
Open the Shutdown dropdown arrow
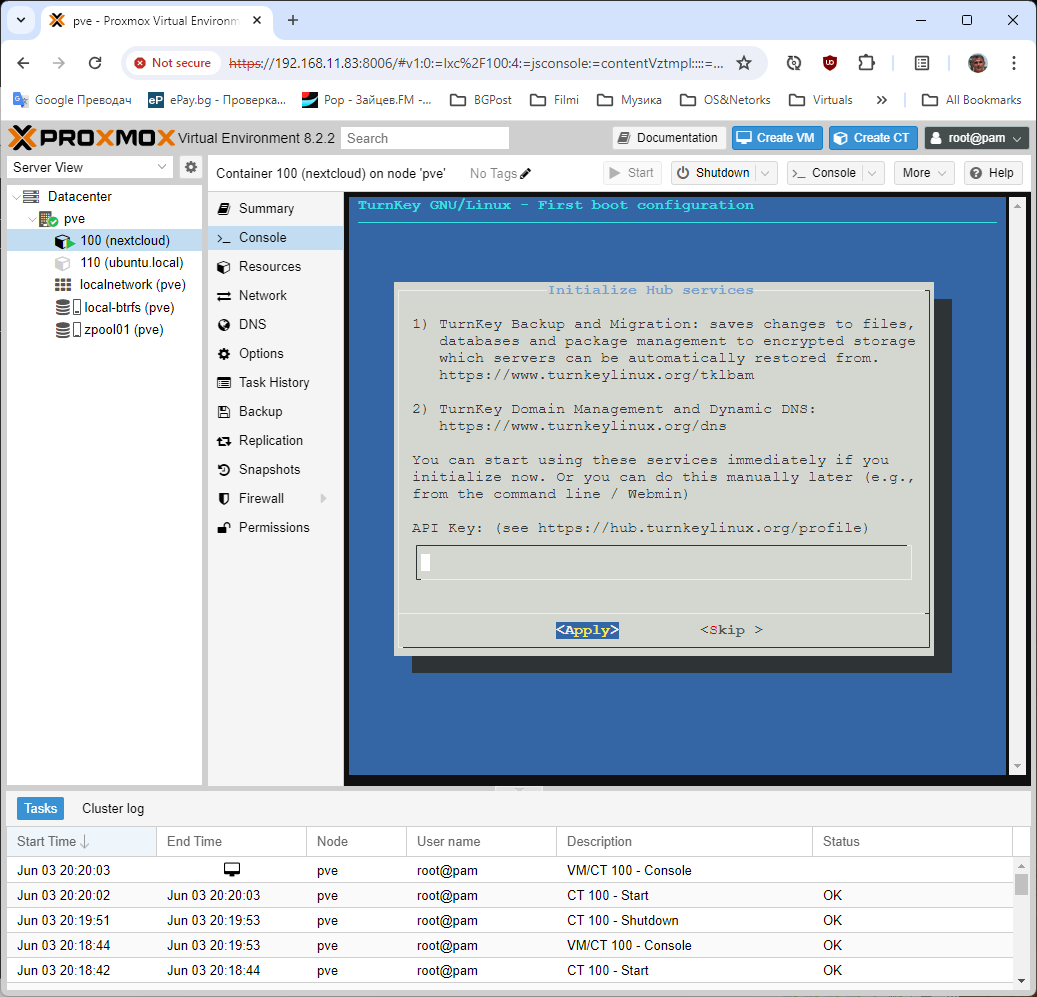coord(766,173)
